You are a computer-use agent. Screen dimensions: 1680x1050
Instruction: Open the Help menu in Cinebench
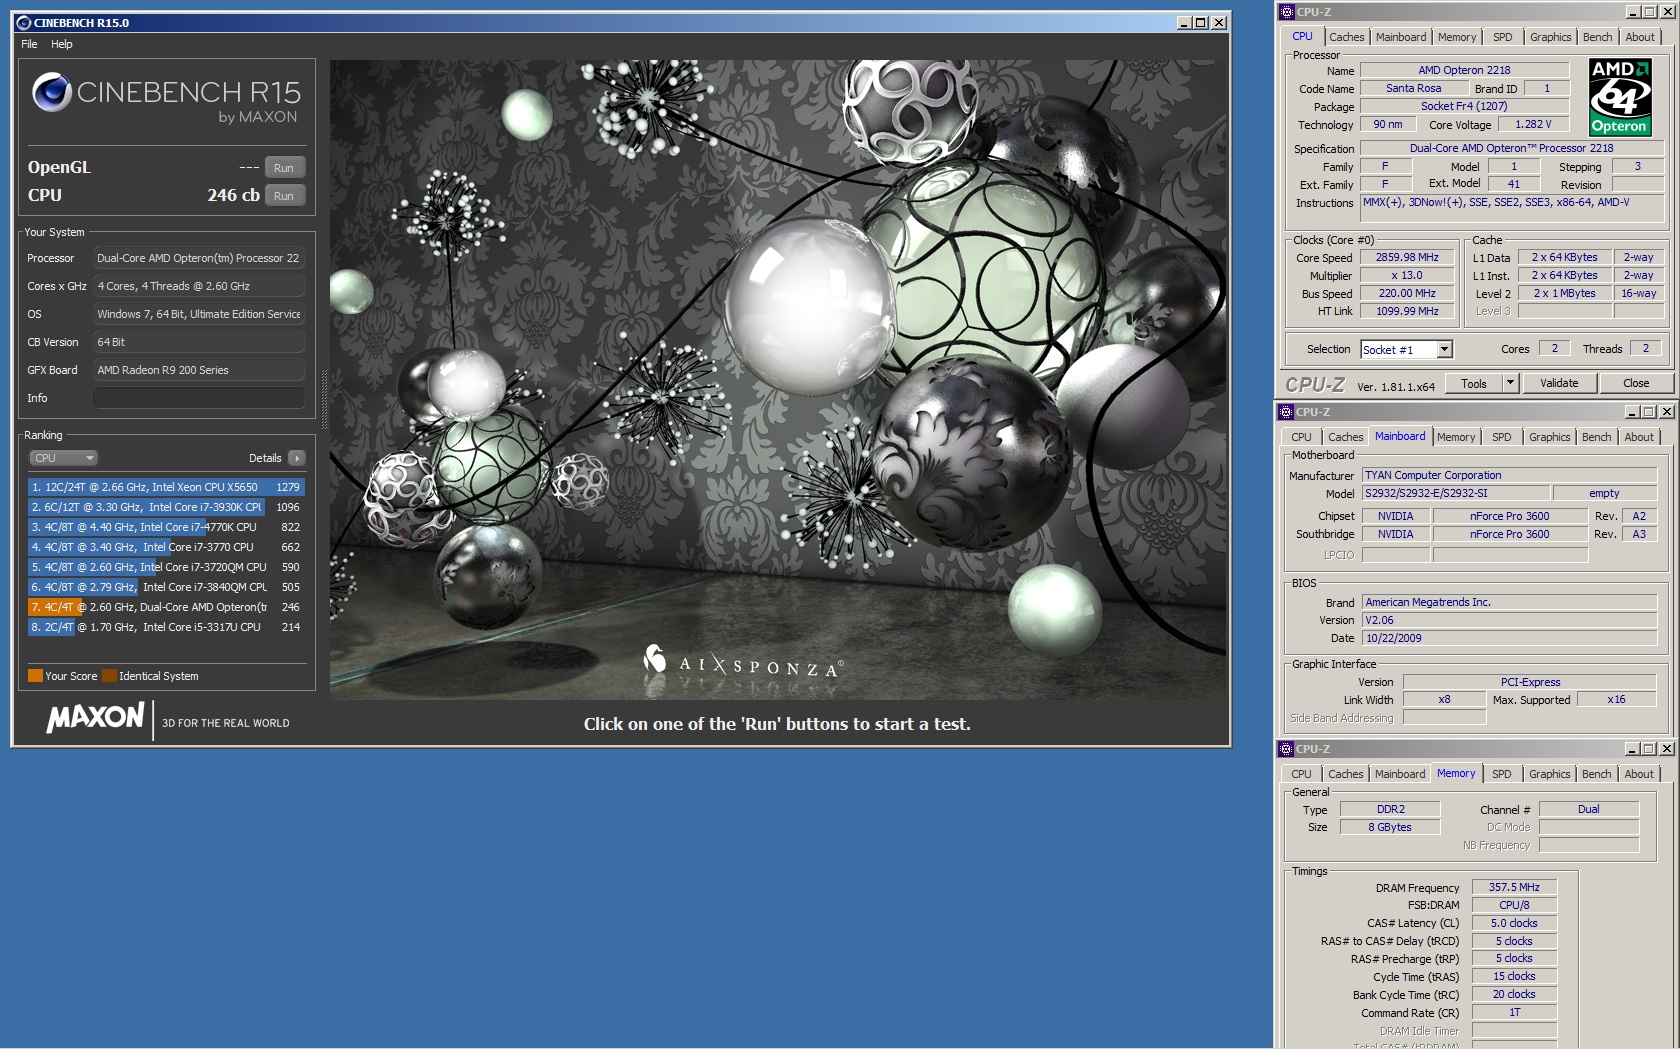pyautogui.click(x=62, y=44)
